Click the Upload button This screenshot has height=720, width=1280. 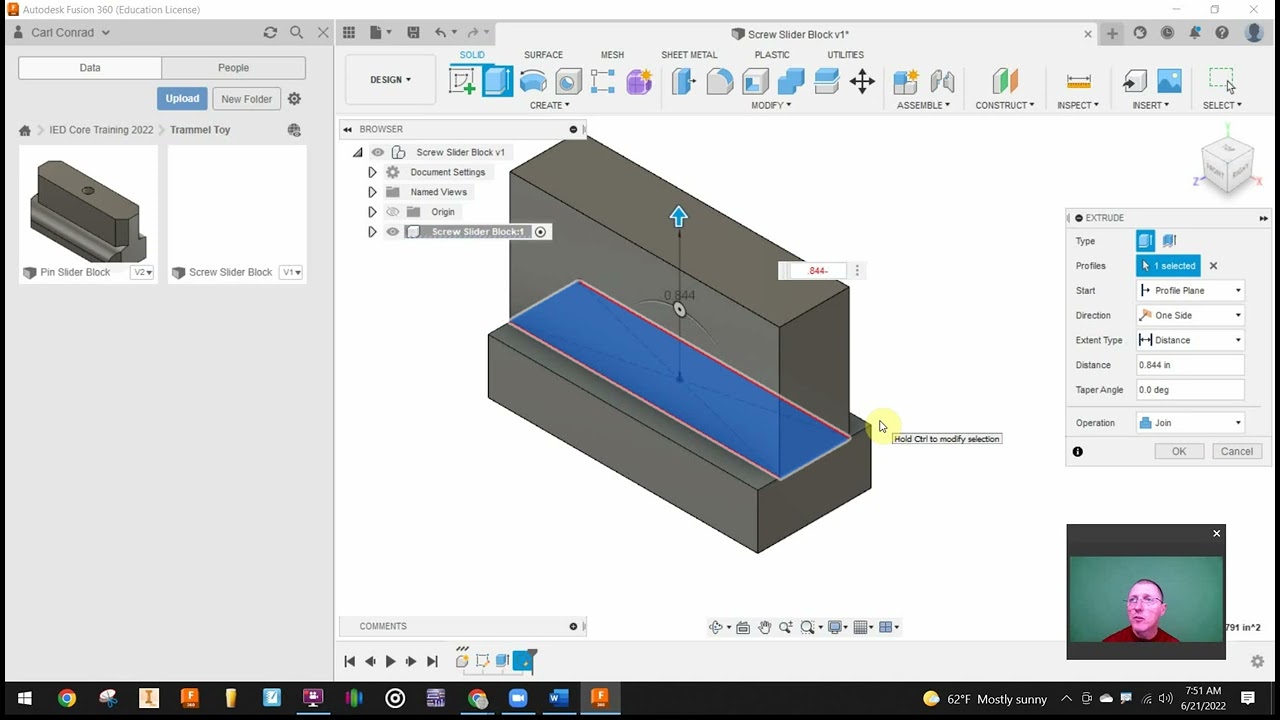(182, 99)
